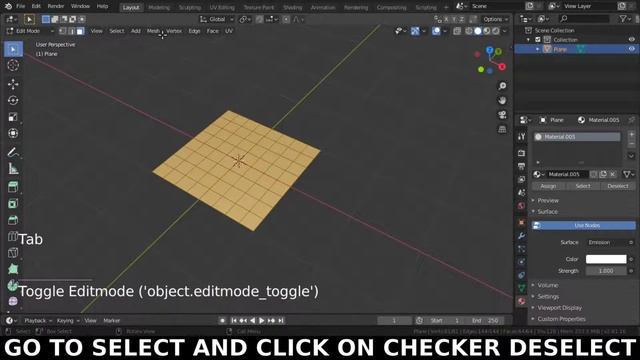Viewport: 640px width, 360px height.
Task: Open the Mesh menu
Action: click(x=153, y=31)
